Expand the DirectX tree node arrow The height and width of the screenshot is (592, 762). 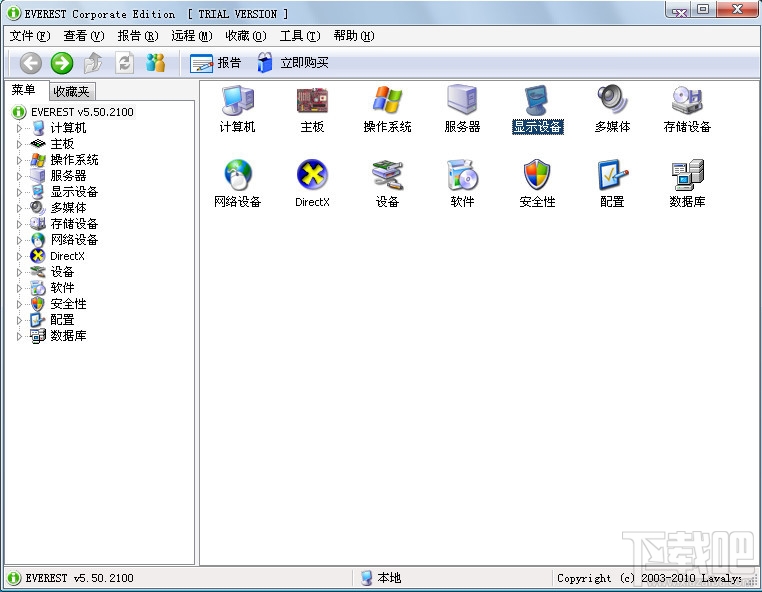click(x=19, y=257)
